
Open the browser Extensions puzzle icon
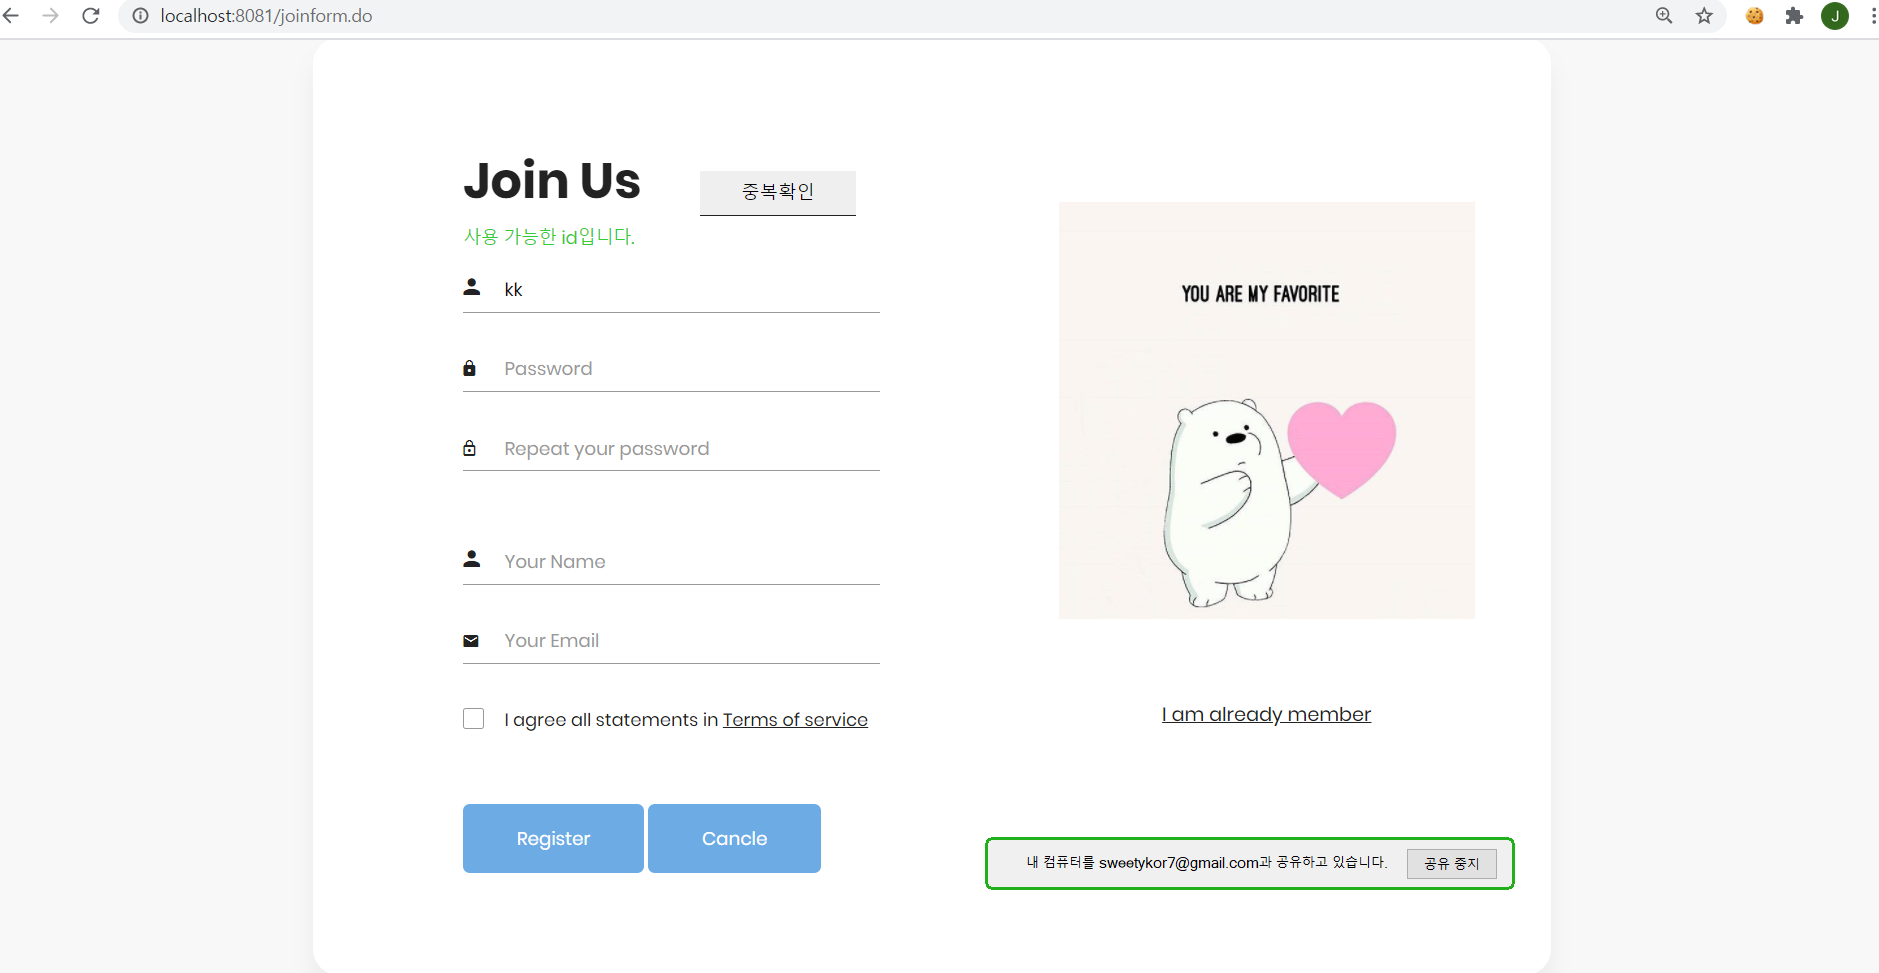1793,16
